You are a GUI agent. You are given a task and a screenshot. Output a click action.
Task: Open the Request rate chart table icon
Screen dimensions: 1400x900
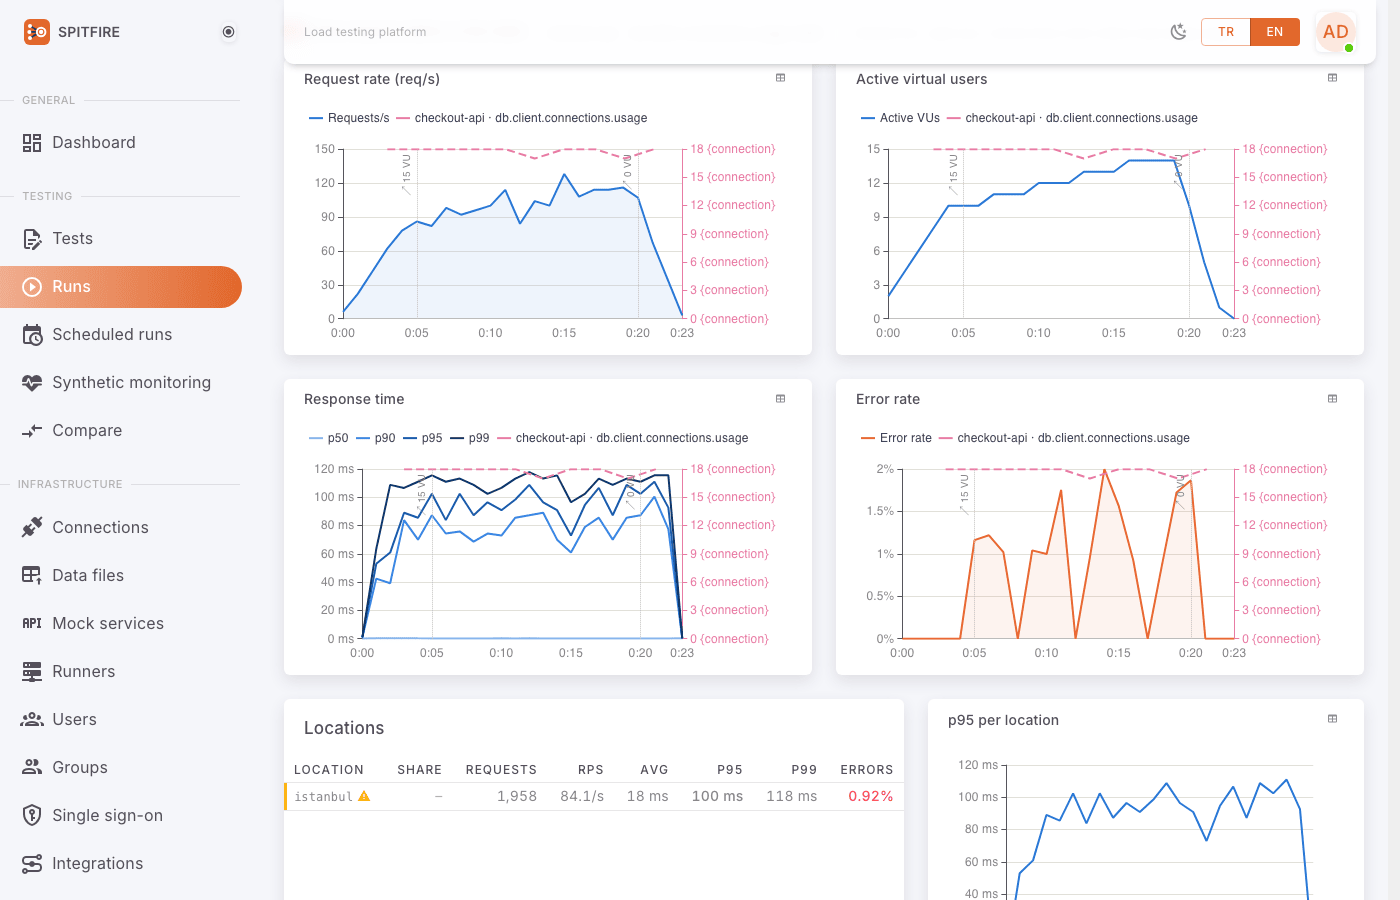coord(781,78)
